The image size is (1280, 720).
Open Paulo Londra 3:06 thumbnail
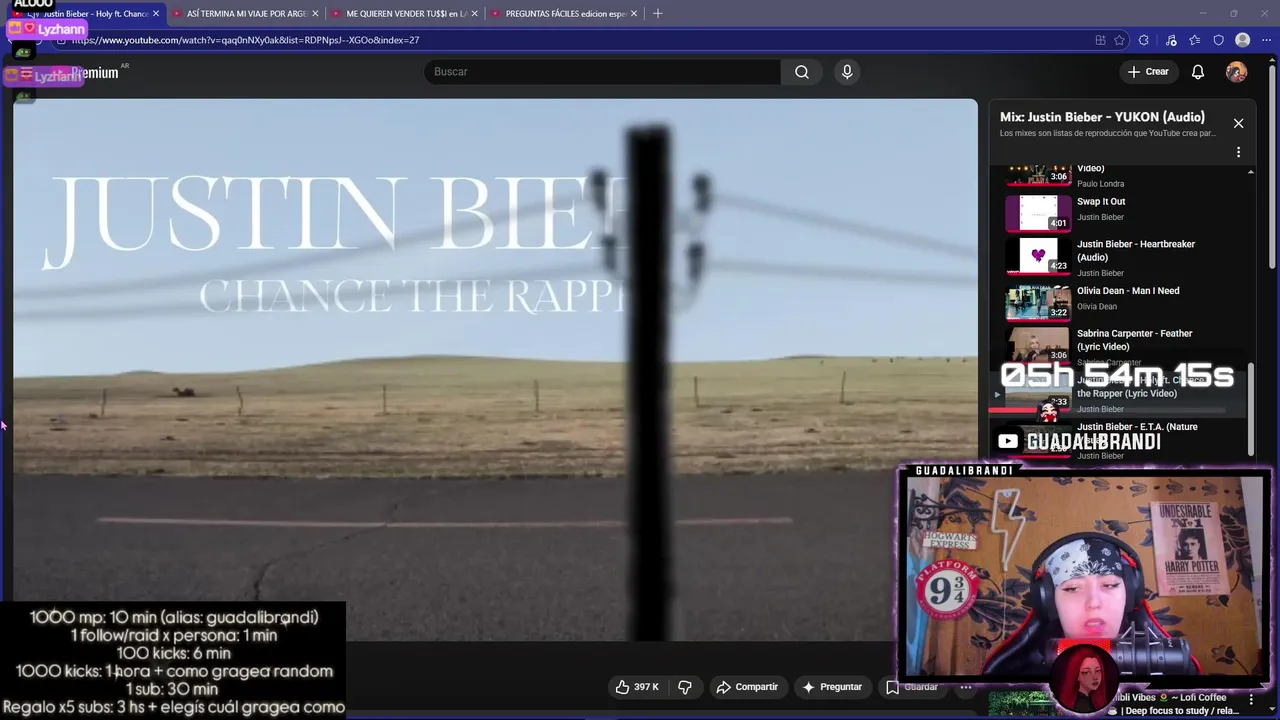[x=1038, y=175]
